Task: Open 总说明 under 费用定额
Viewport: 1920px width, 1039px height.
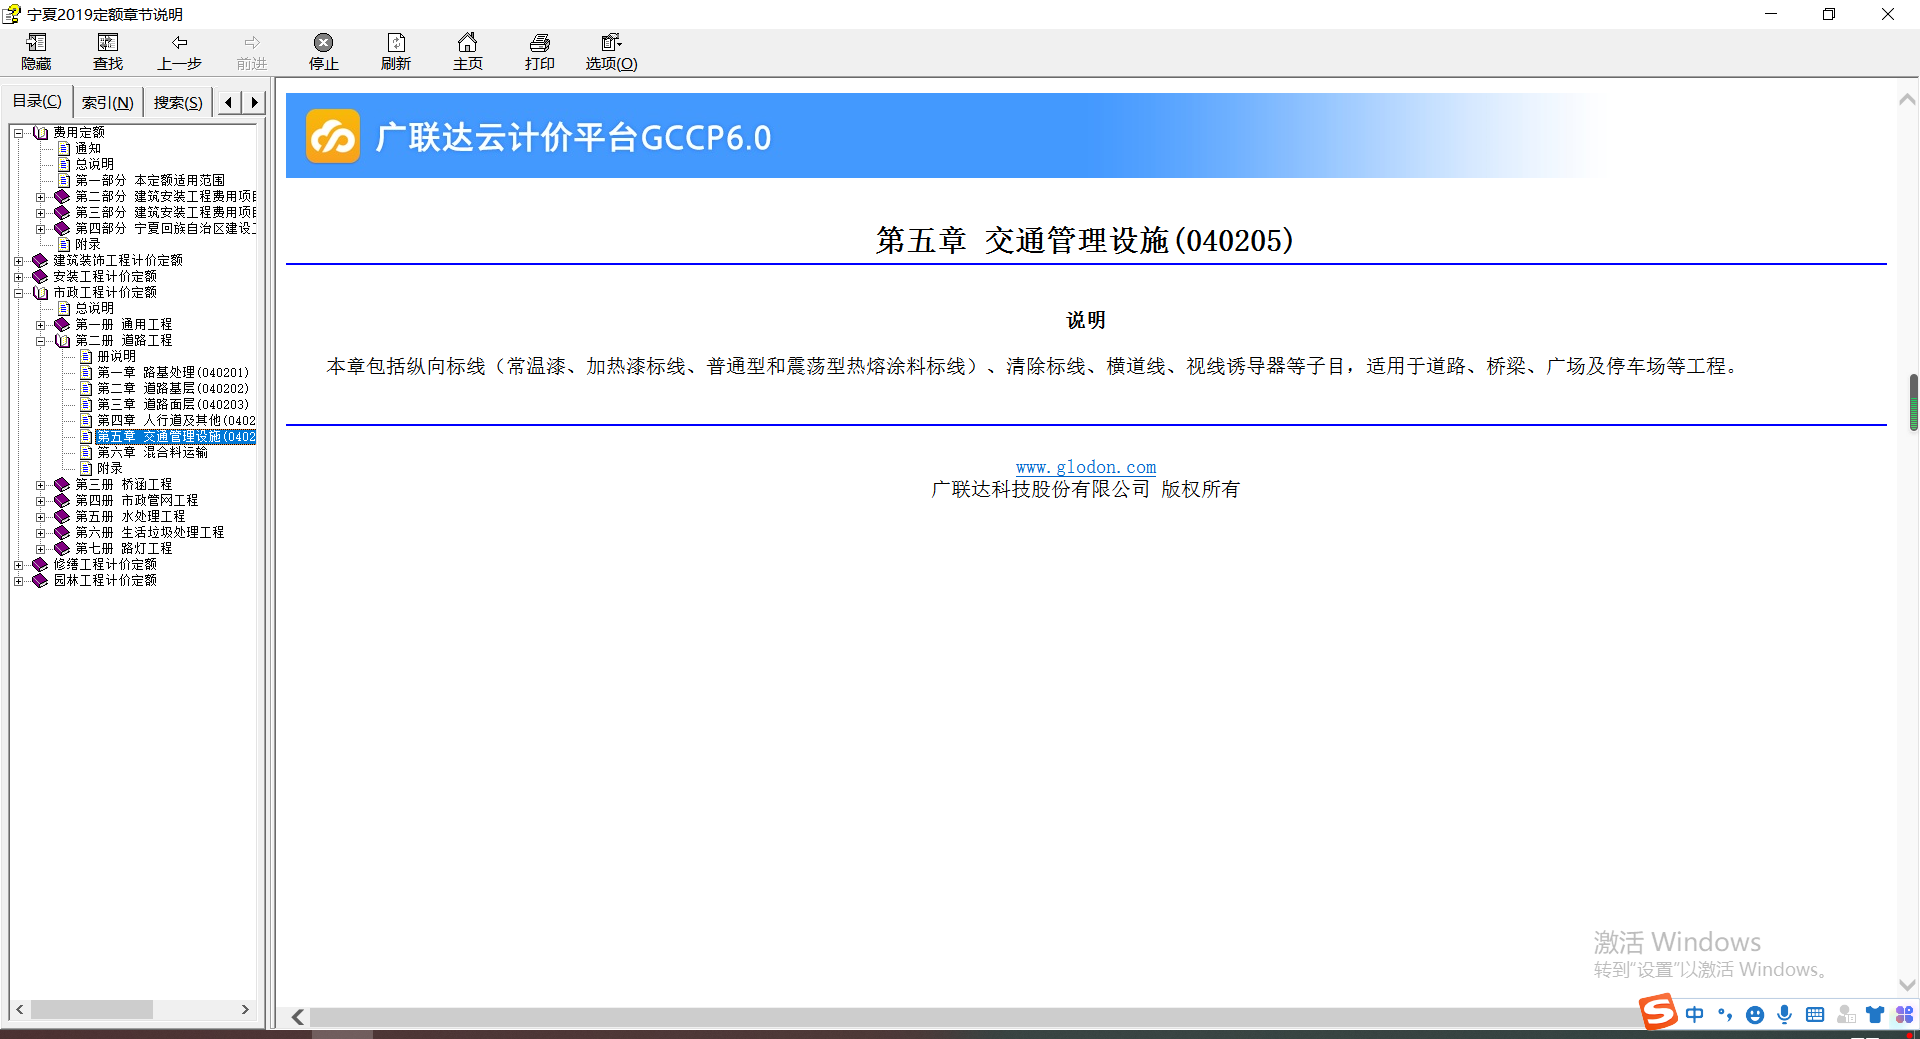Action: click(x=94, y=164)
